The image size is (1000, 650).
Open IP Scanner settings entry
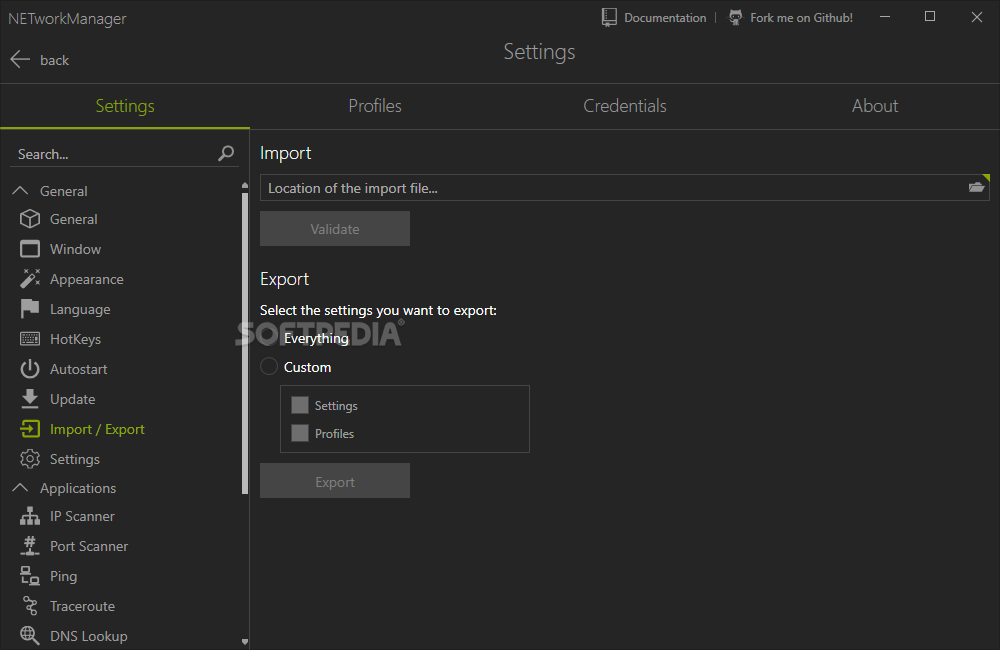[x=82, y=516]
